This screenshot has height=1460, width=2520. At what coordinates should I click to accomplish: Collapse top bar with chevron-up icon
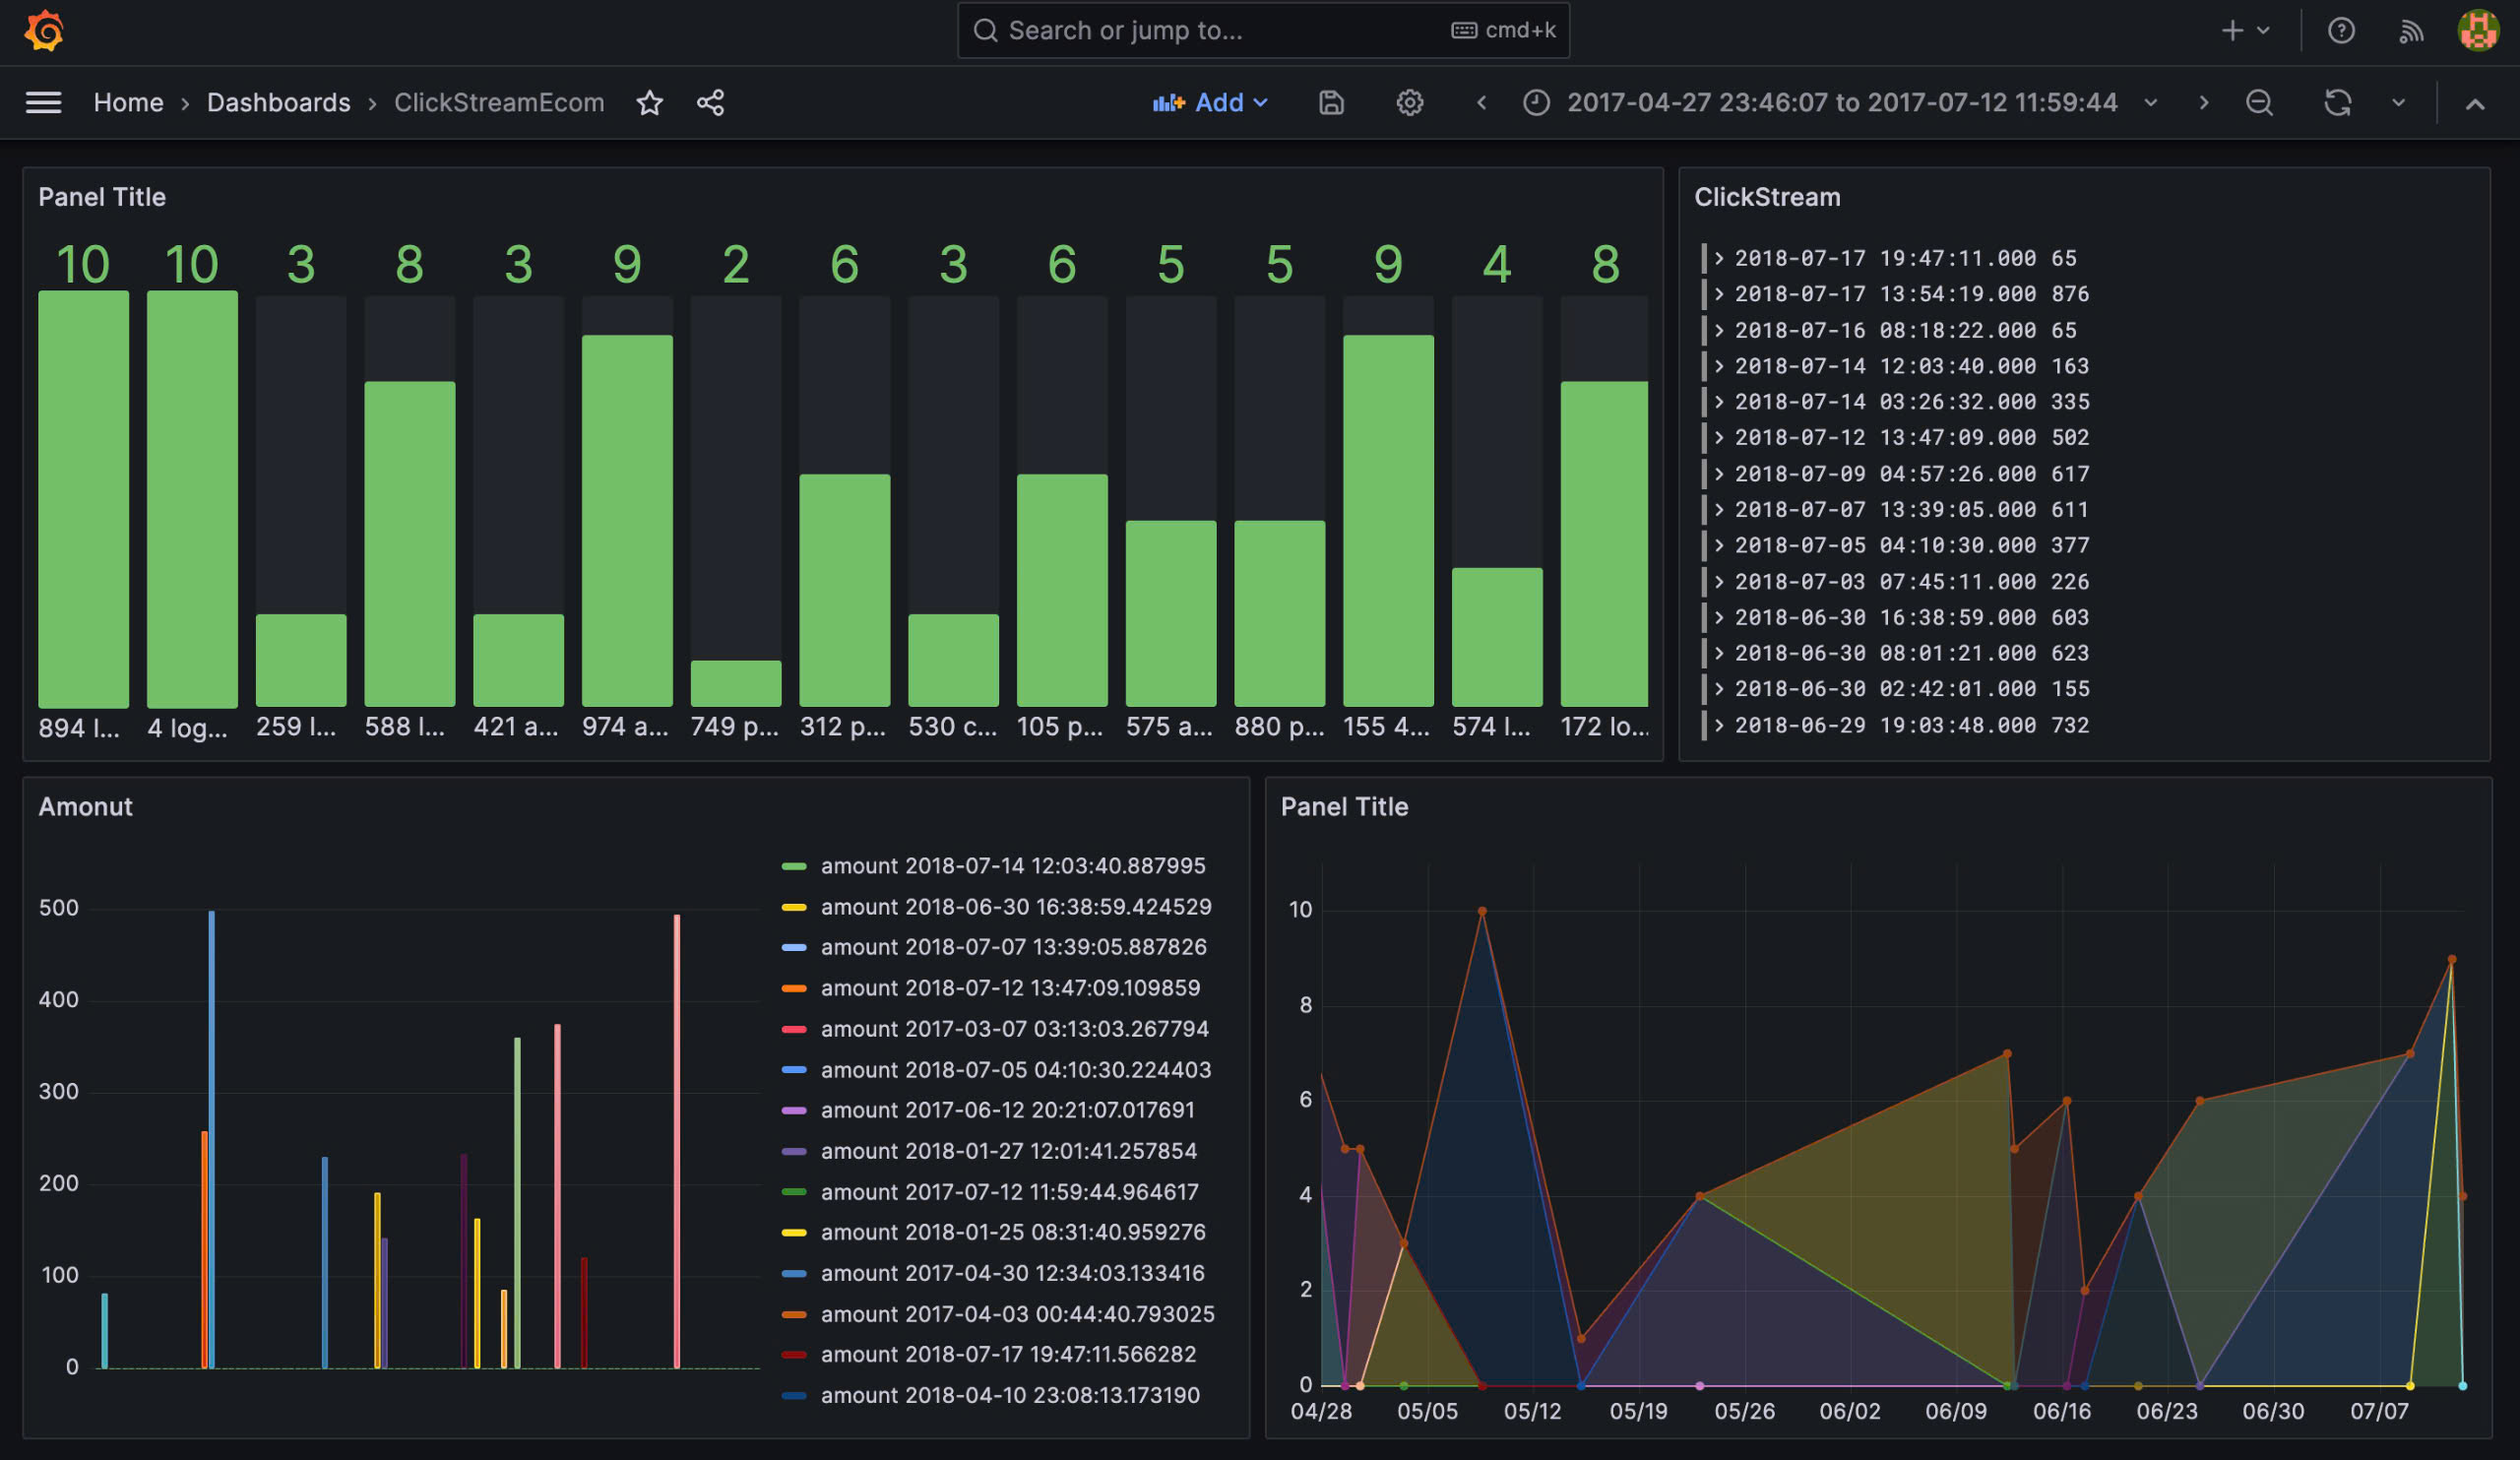(x=2475, y=103)
